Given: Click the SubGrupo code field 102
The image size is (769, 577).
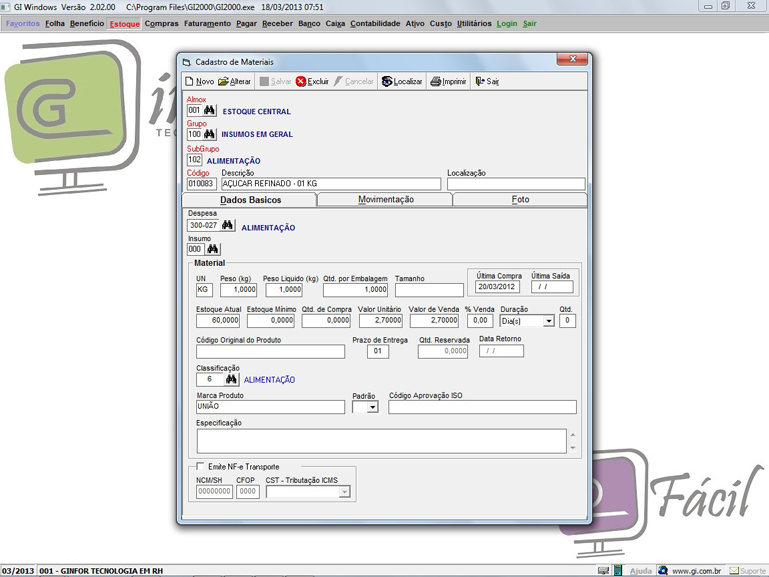Looking at the screenshot, I should coord(194,160).
